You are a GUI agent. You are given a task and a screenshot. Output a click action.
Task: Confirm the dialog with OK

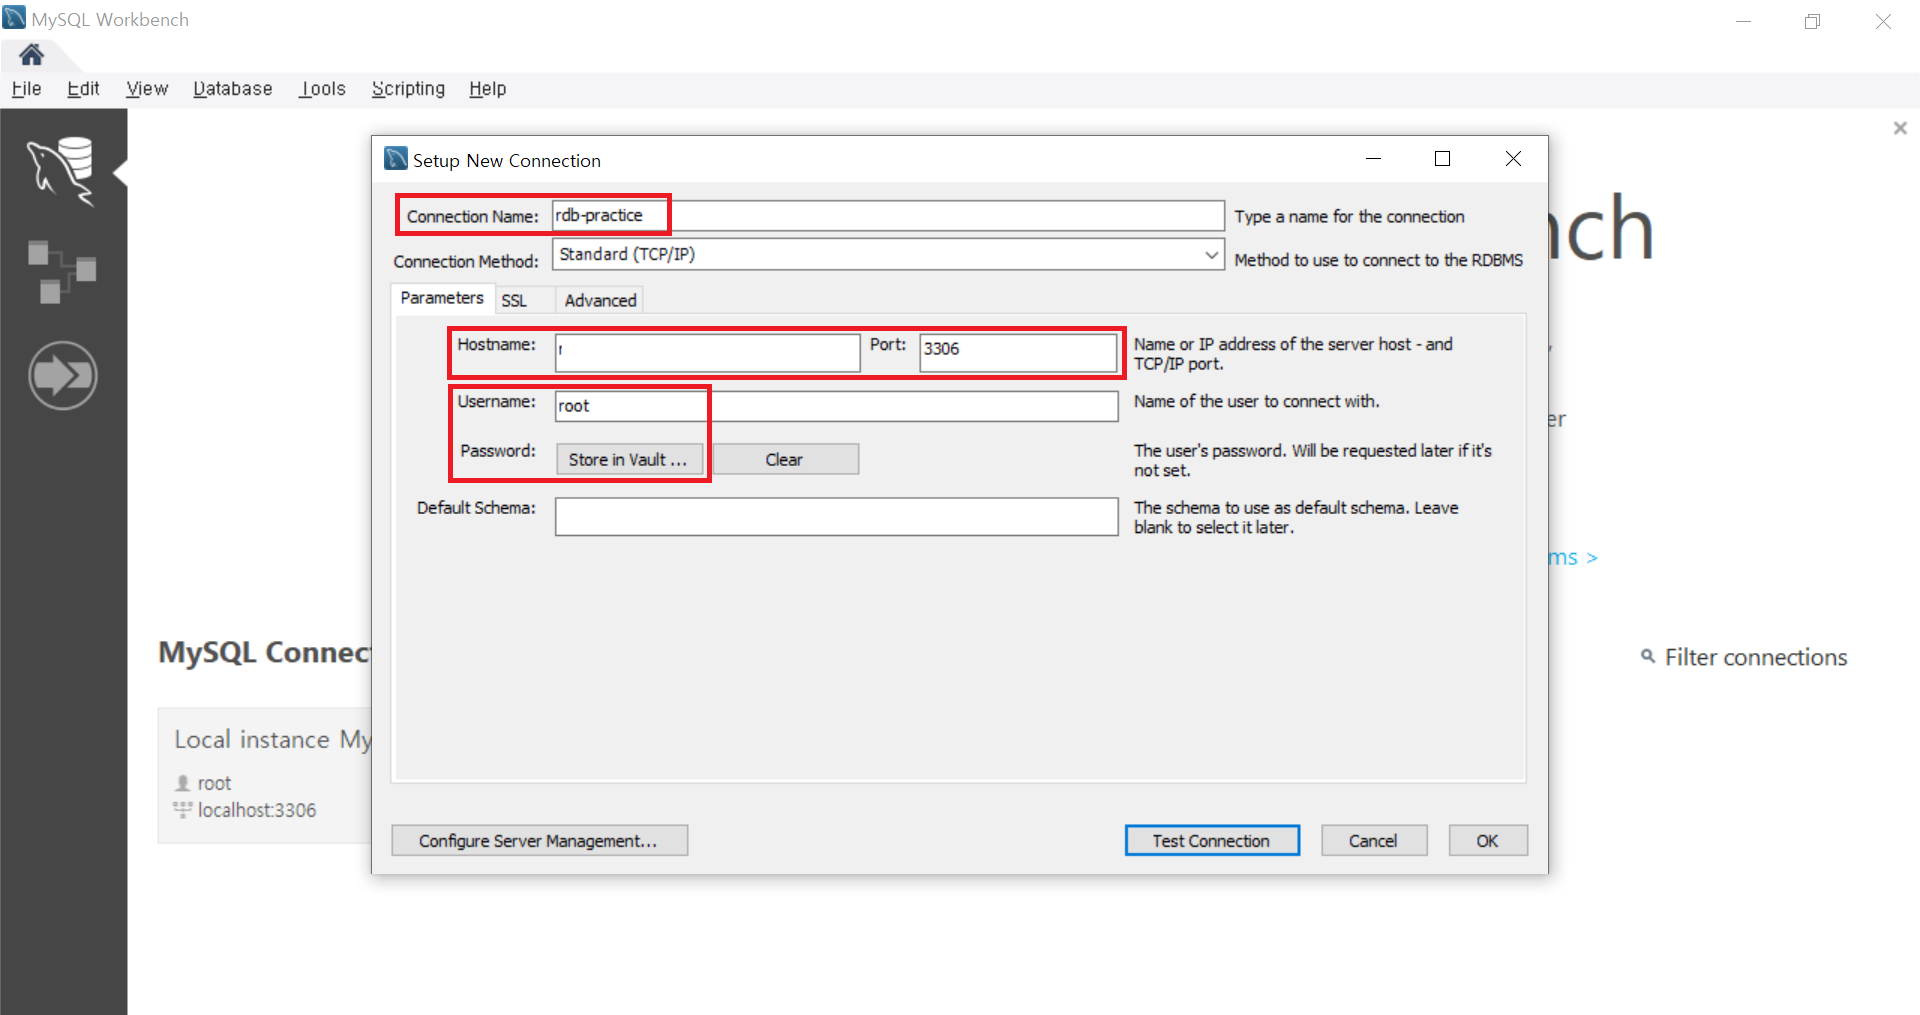1488,841
